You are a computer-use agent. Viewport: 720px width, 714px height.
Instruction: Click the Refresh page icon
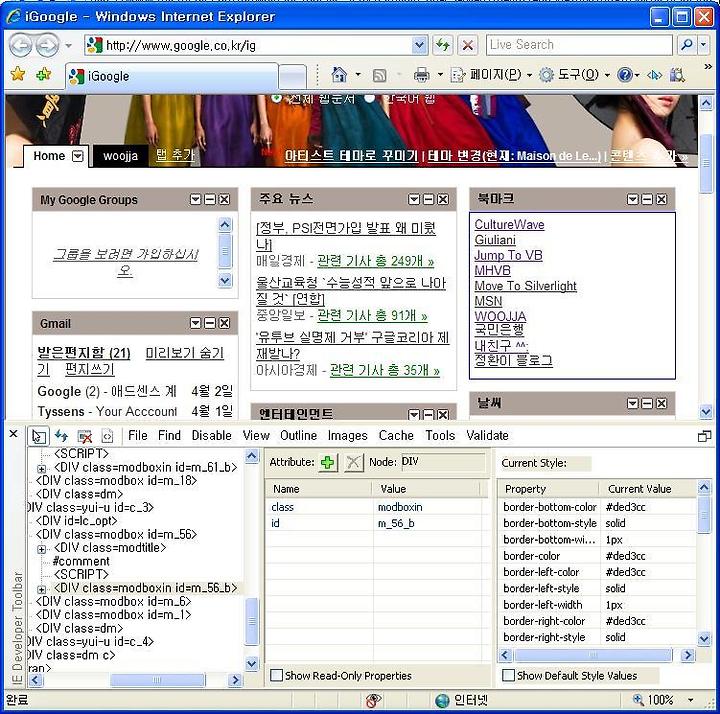pyautogui.click(x=443, y=45)
